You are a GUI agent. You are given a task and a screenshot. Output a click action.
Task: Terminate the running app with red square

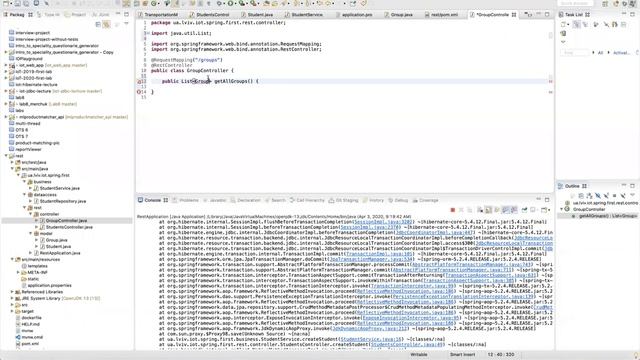(x=453, y=210)
